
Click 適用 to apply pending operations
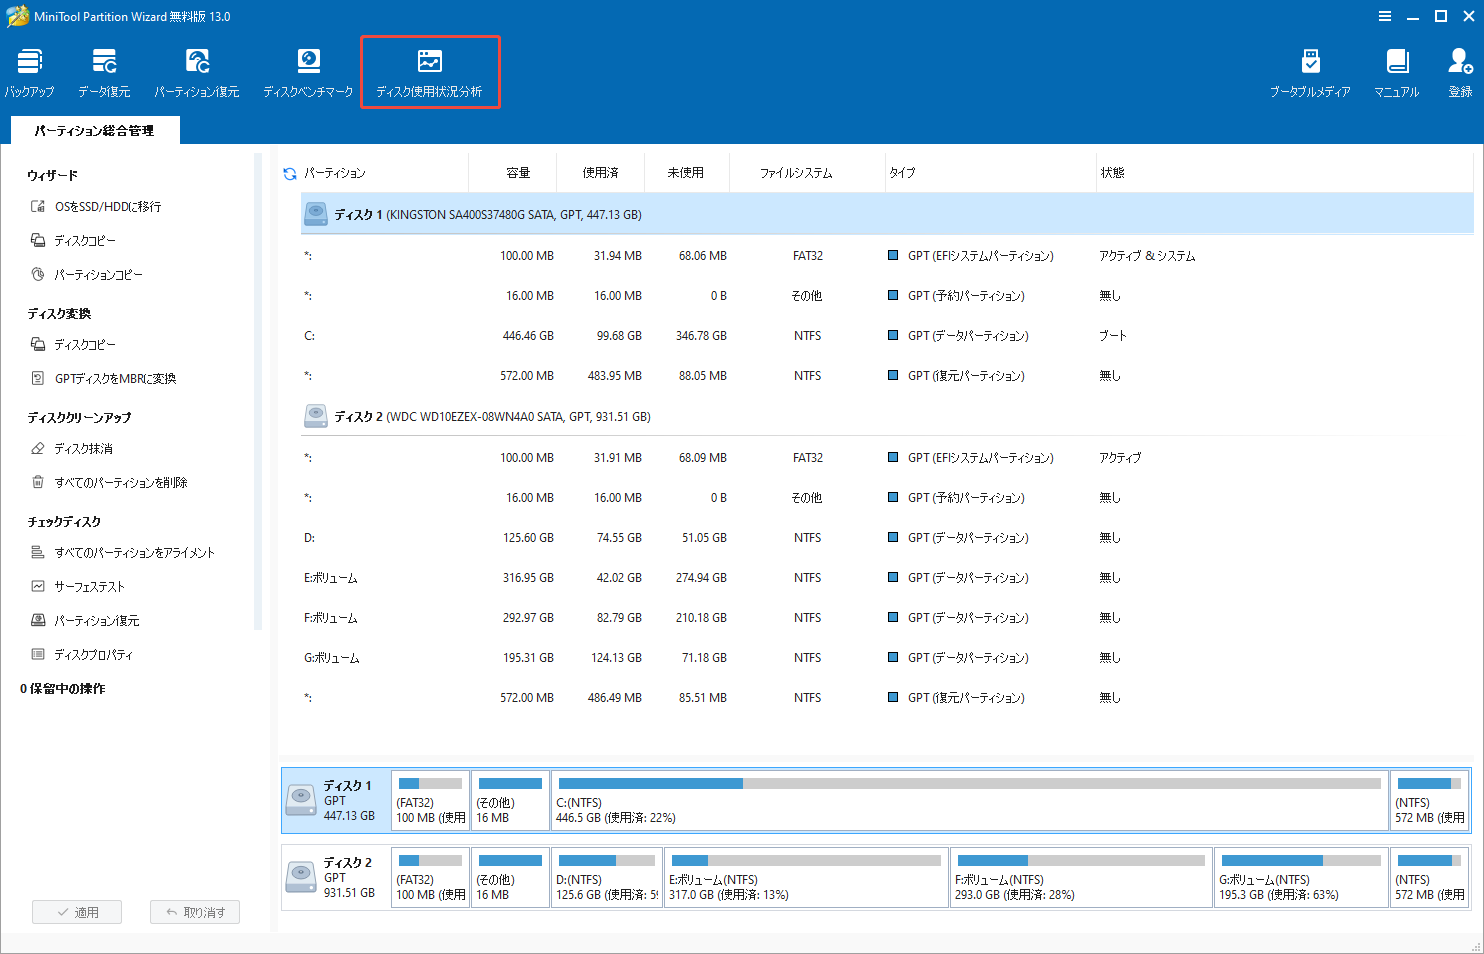[76, 911]
